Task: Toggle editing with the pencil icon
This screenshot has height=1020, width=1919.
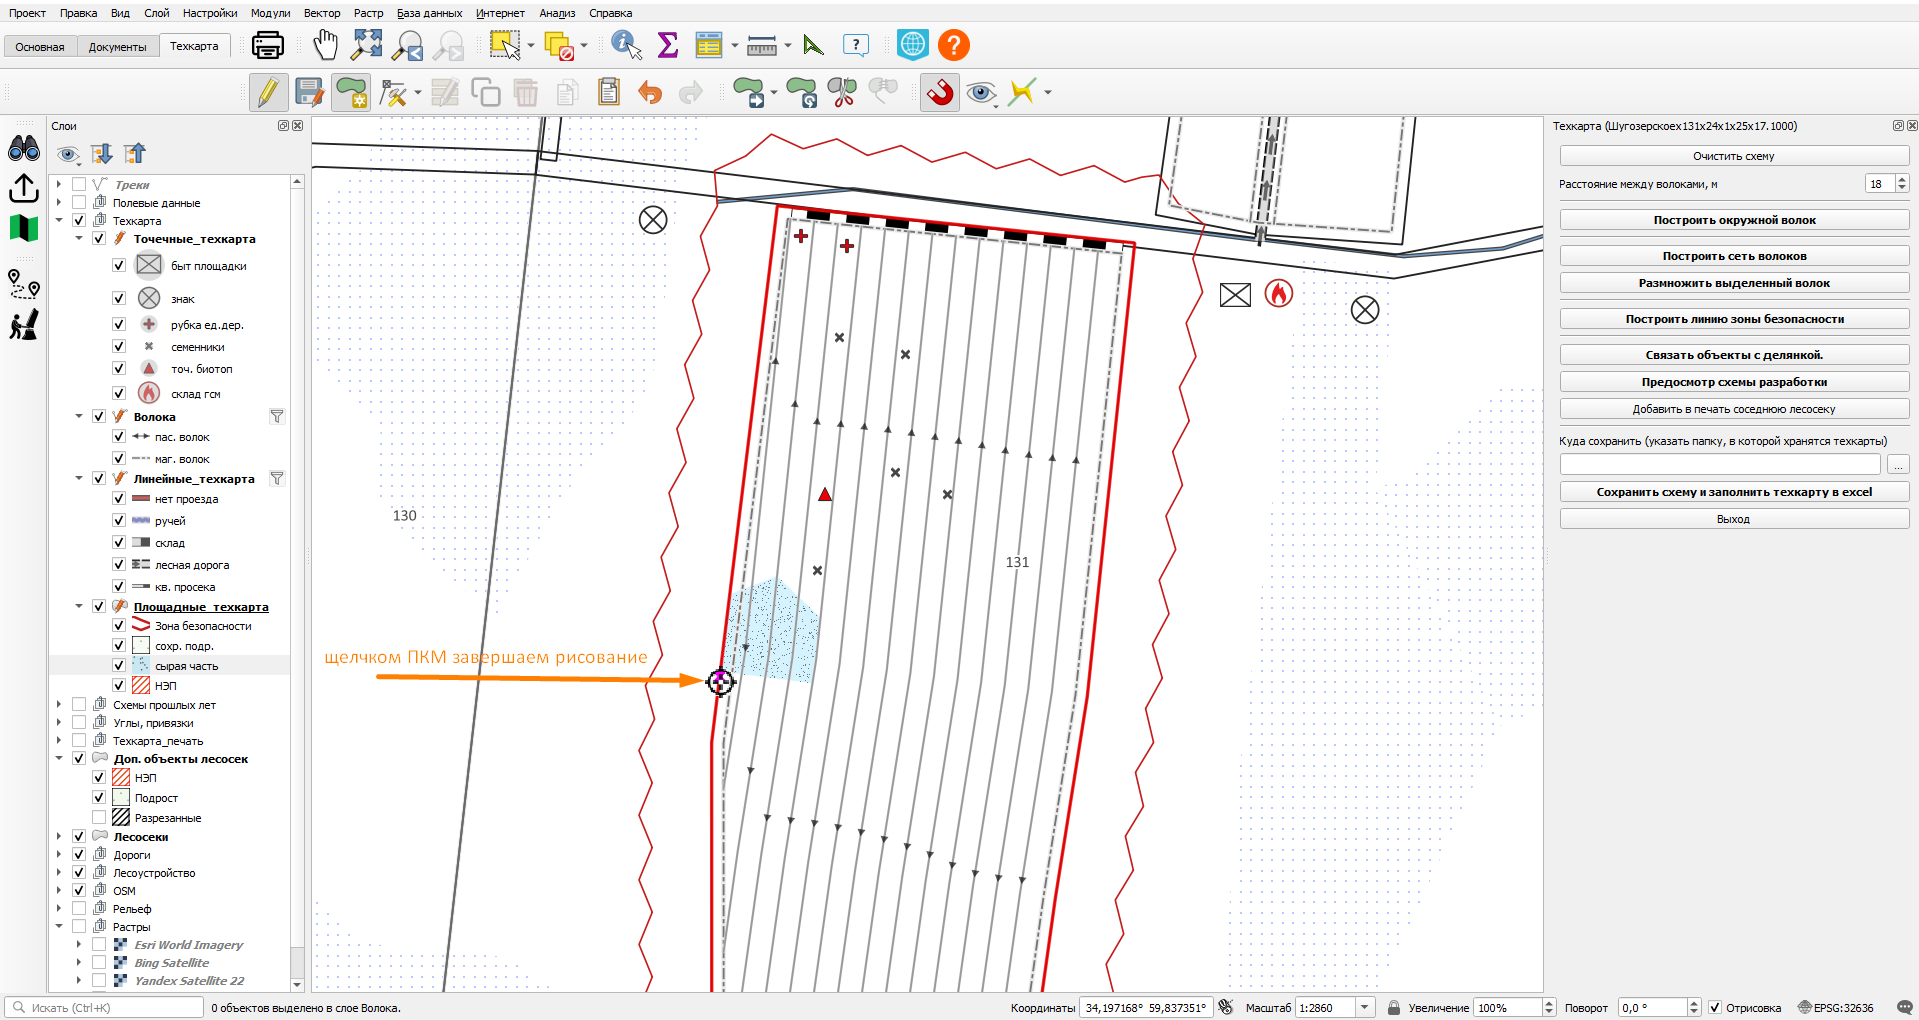Action: pyautogui.click(x=268, y=93)
